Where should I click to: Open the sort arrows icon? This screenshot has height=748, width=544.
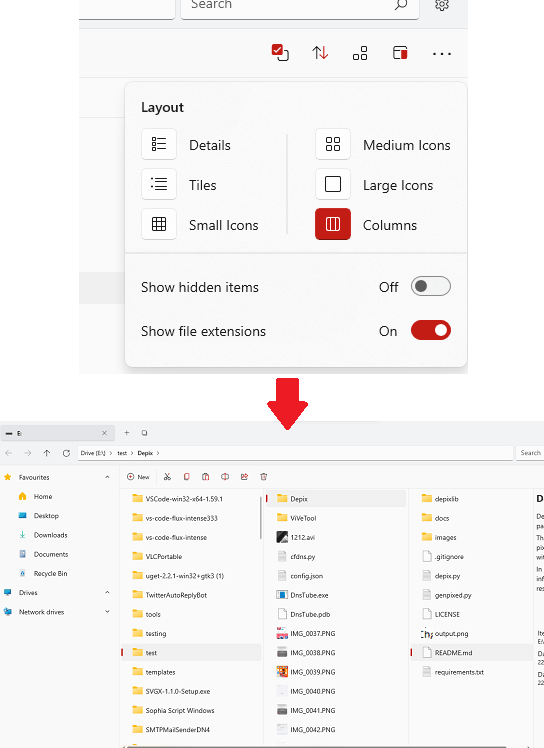(x=320, y=52)
